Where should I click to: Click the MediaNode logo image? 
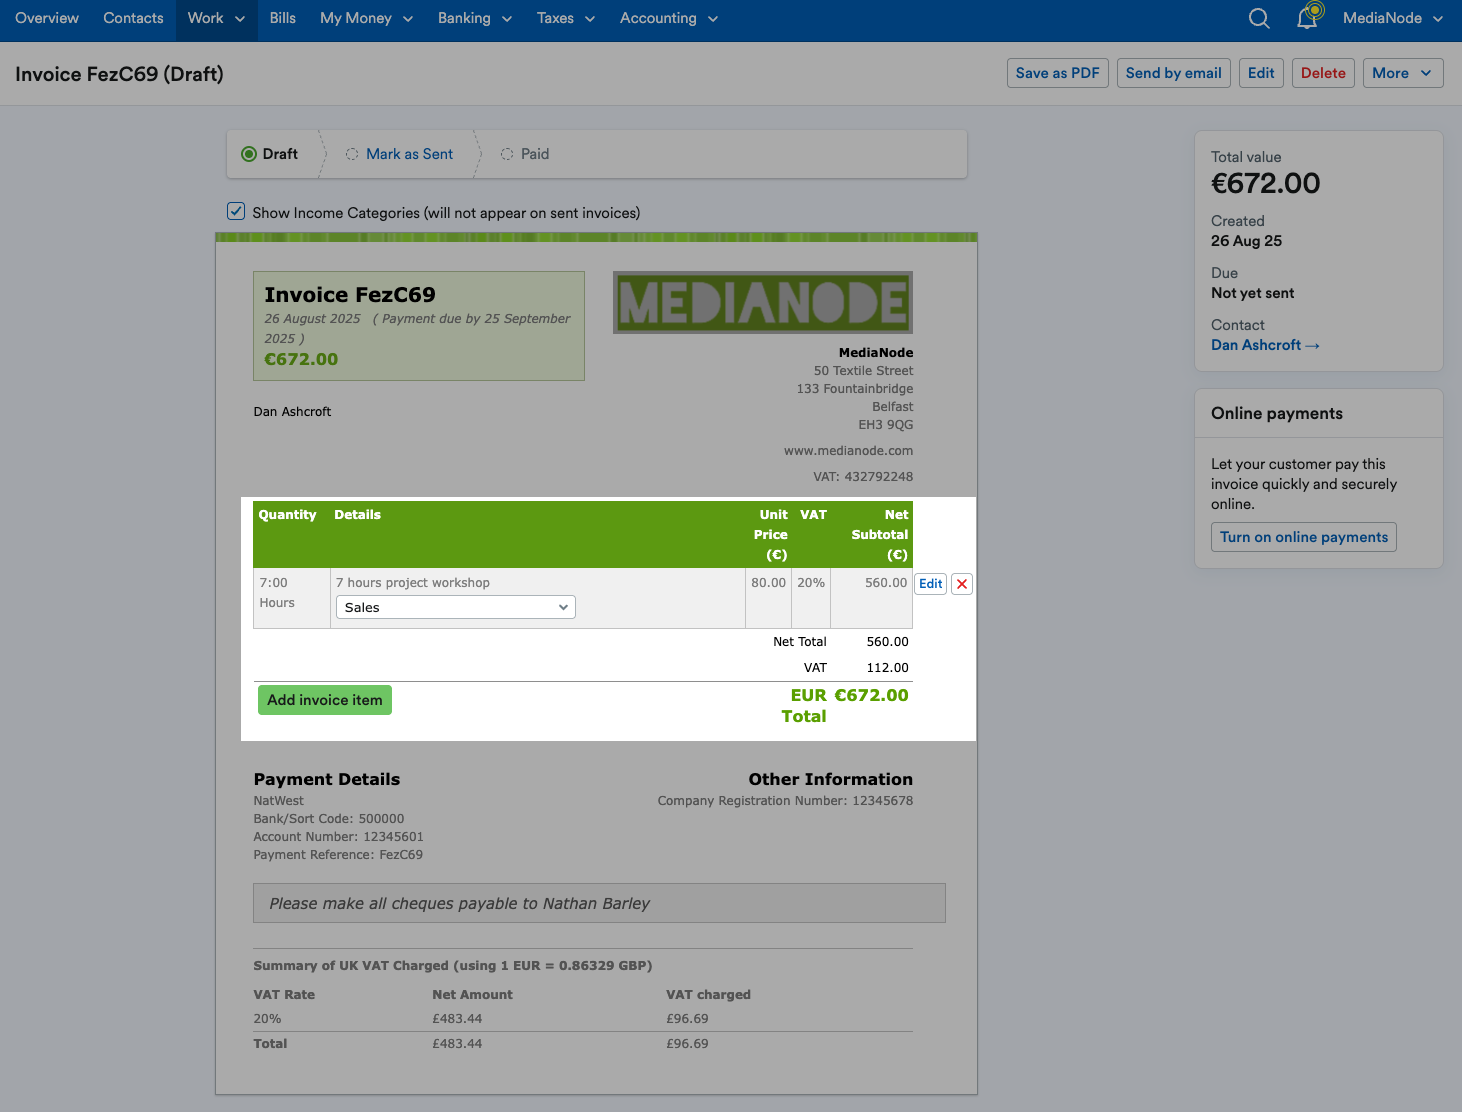coord(763,302)
